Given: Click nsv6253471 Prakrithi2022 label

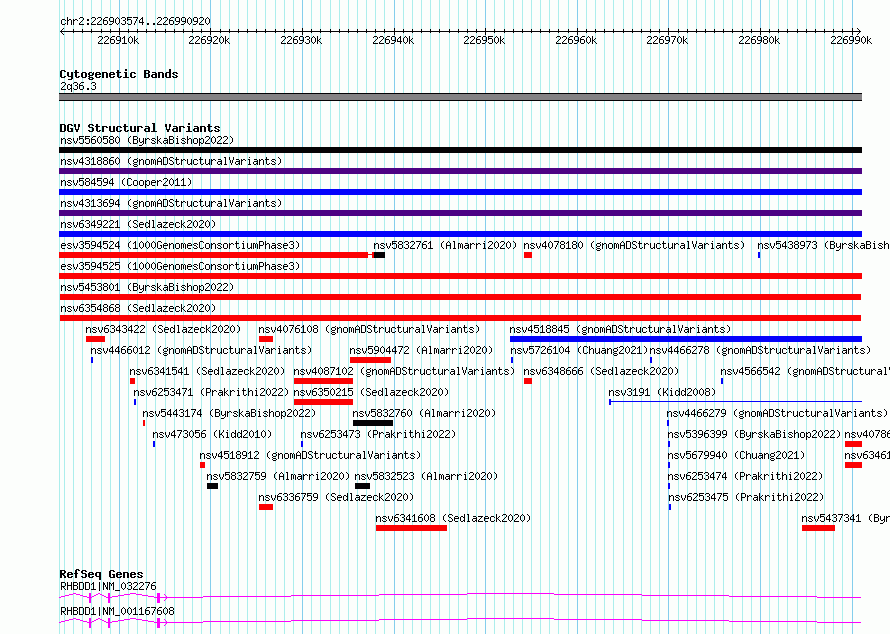Looking at the screenshot, I should [x=211, y=392].
